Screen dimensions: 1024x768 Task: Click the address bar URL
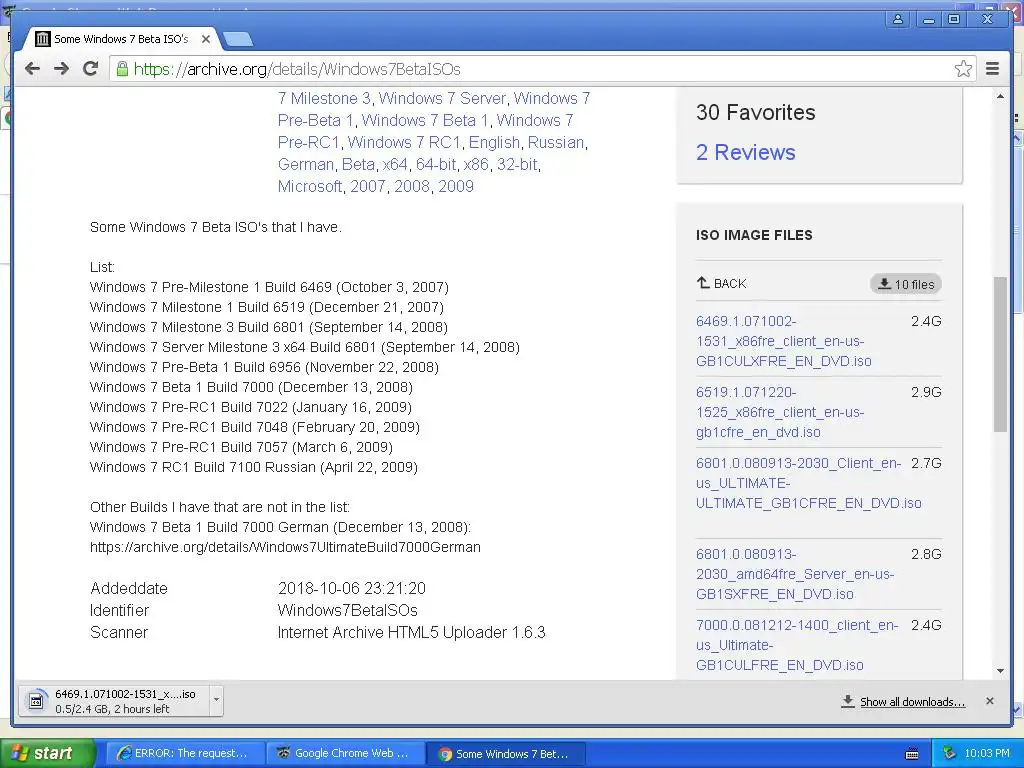(x=297, y=69)
